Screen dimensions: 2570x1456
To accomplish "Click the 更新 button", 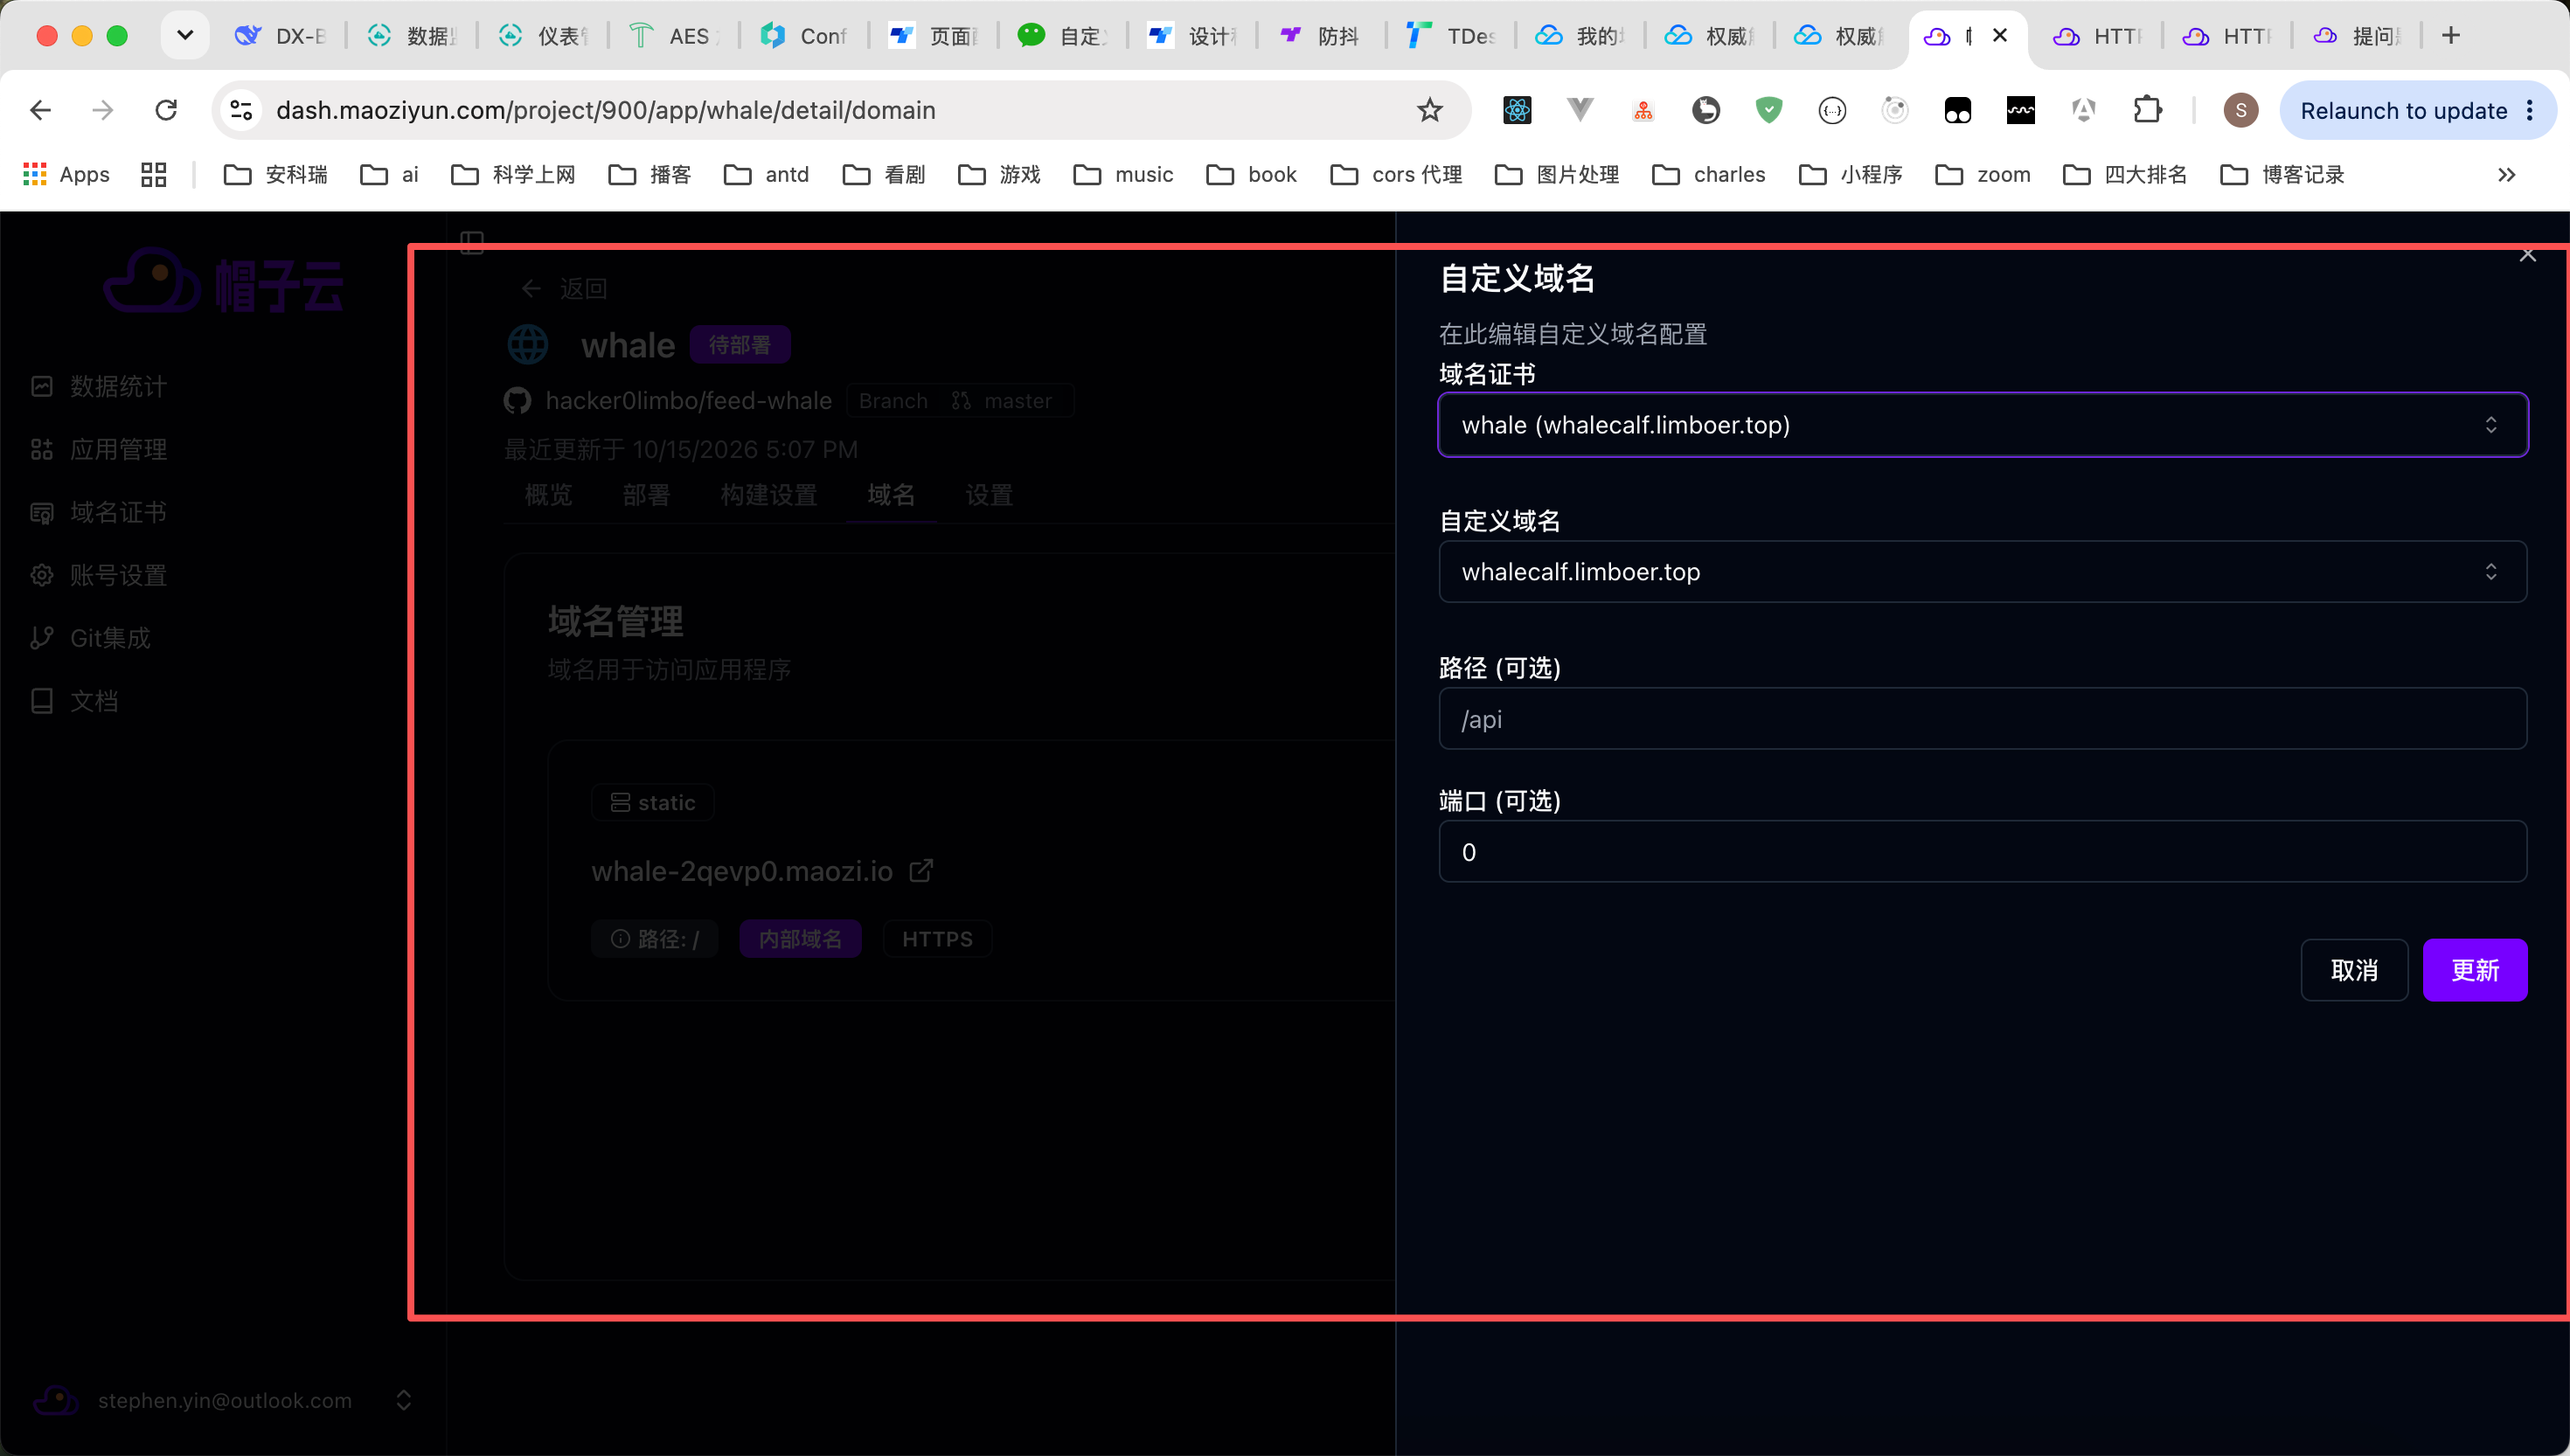I will 2475,970.
